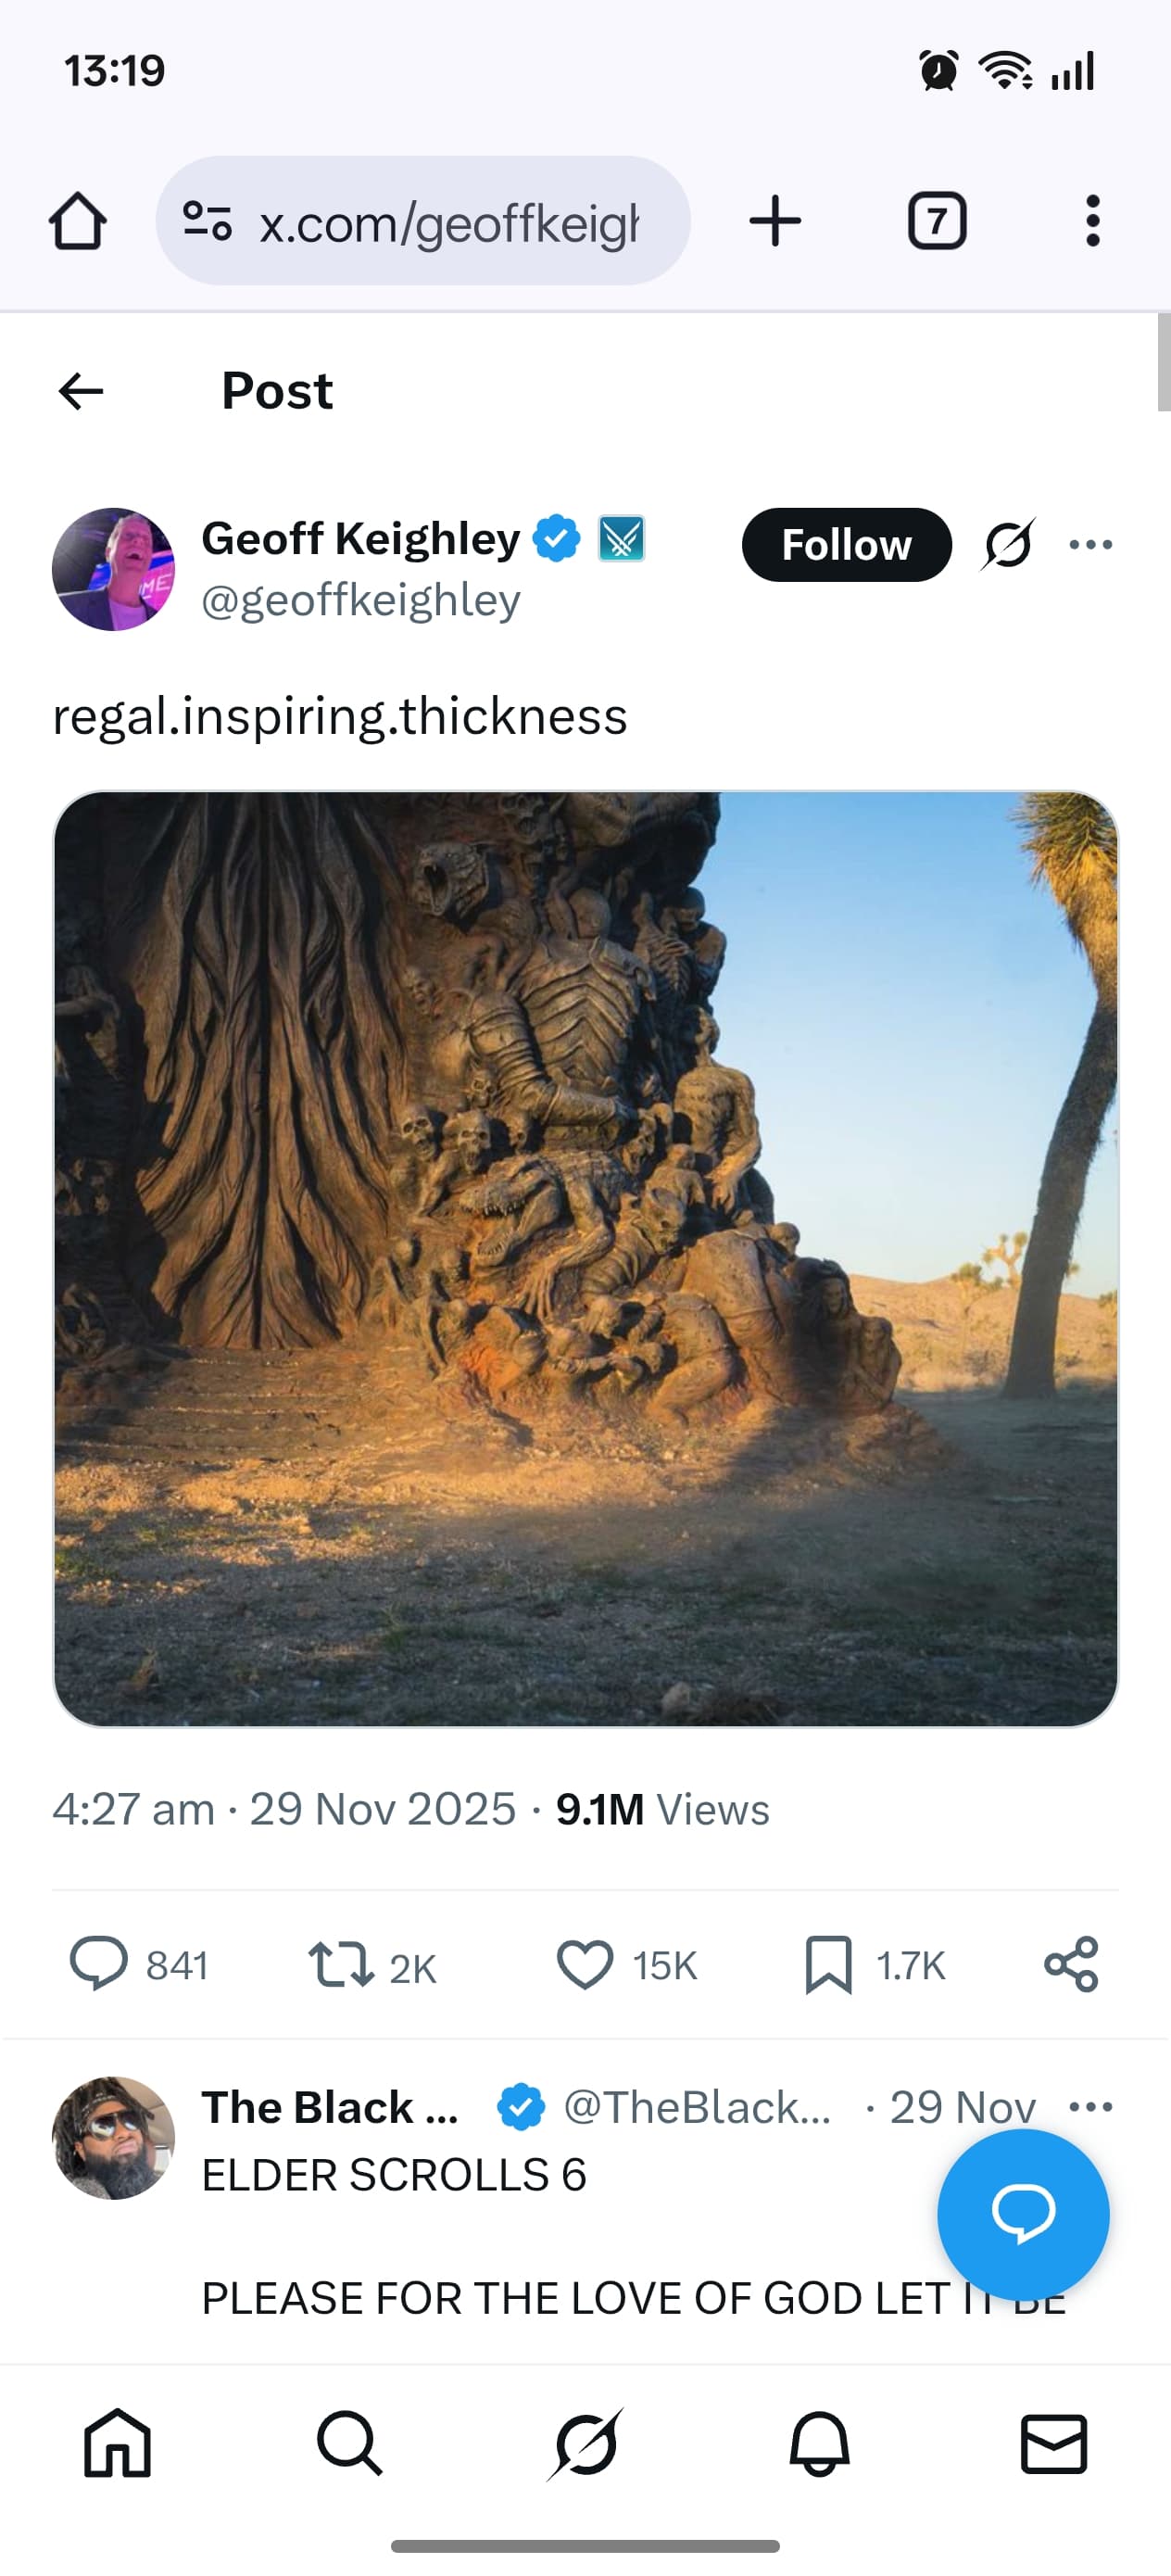Bookmark the post

coord(828,1964)
